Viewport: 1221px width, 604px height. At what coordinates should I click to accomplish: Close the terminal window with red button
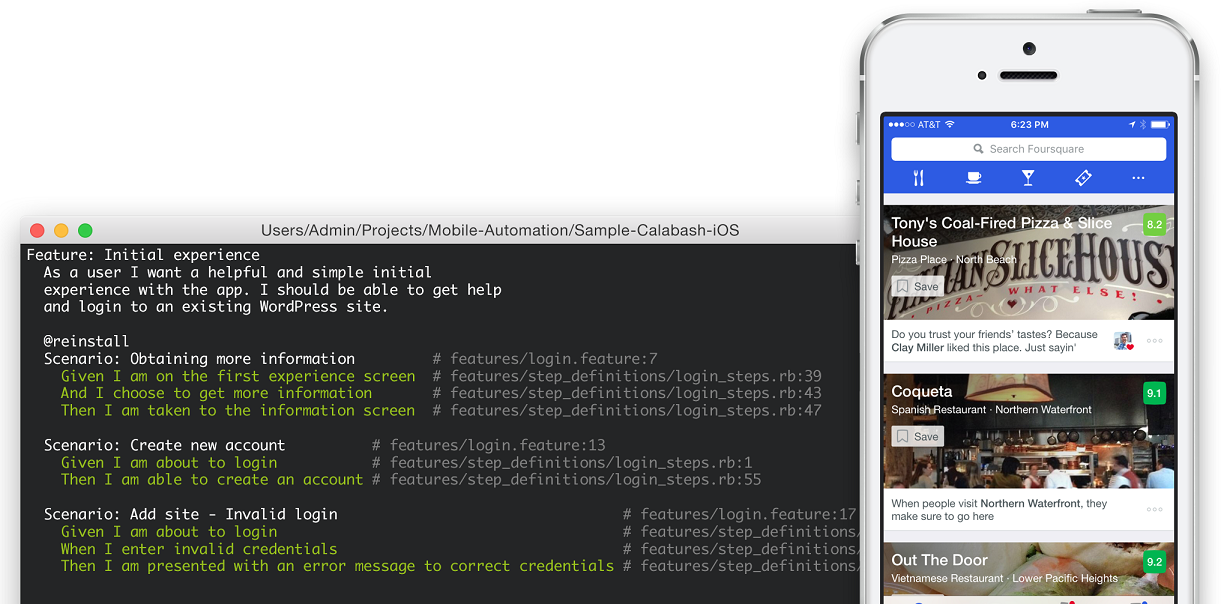[x=38, y=230]
